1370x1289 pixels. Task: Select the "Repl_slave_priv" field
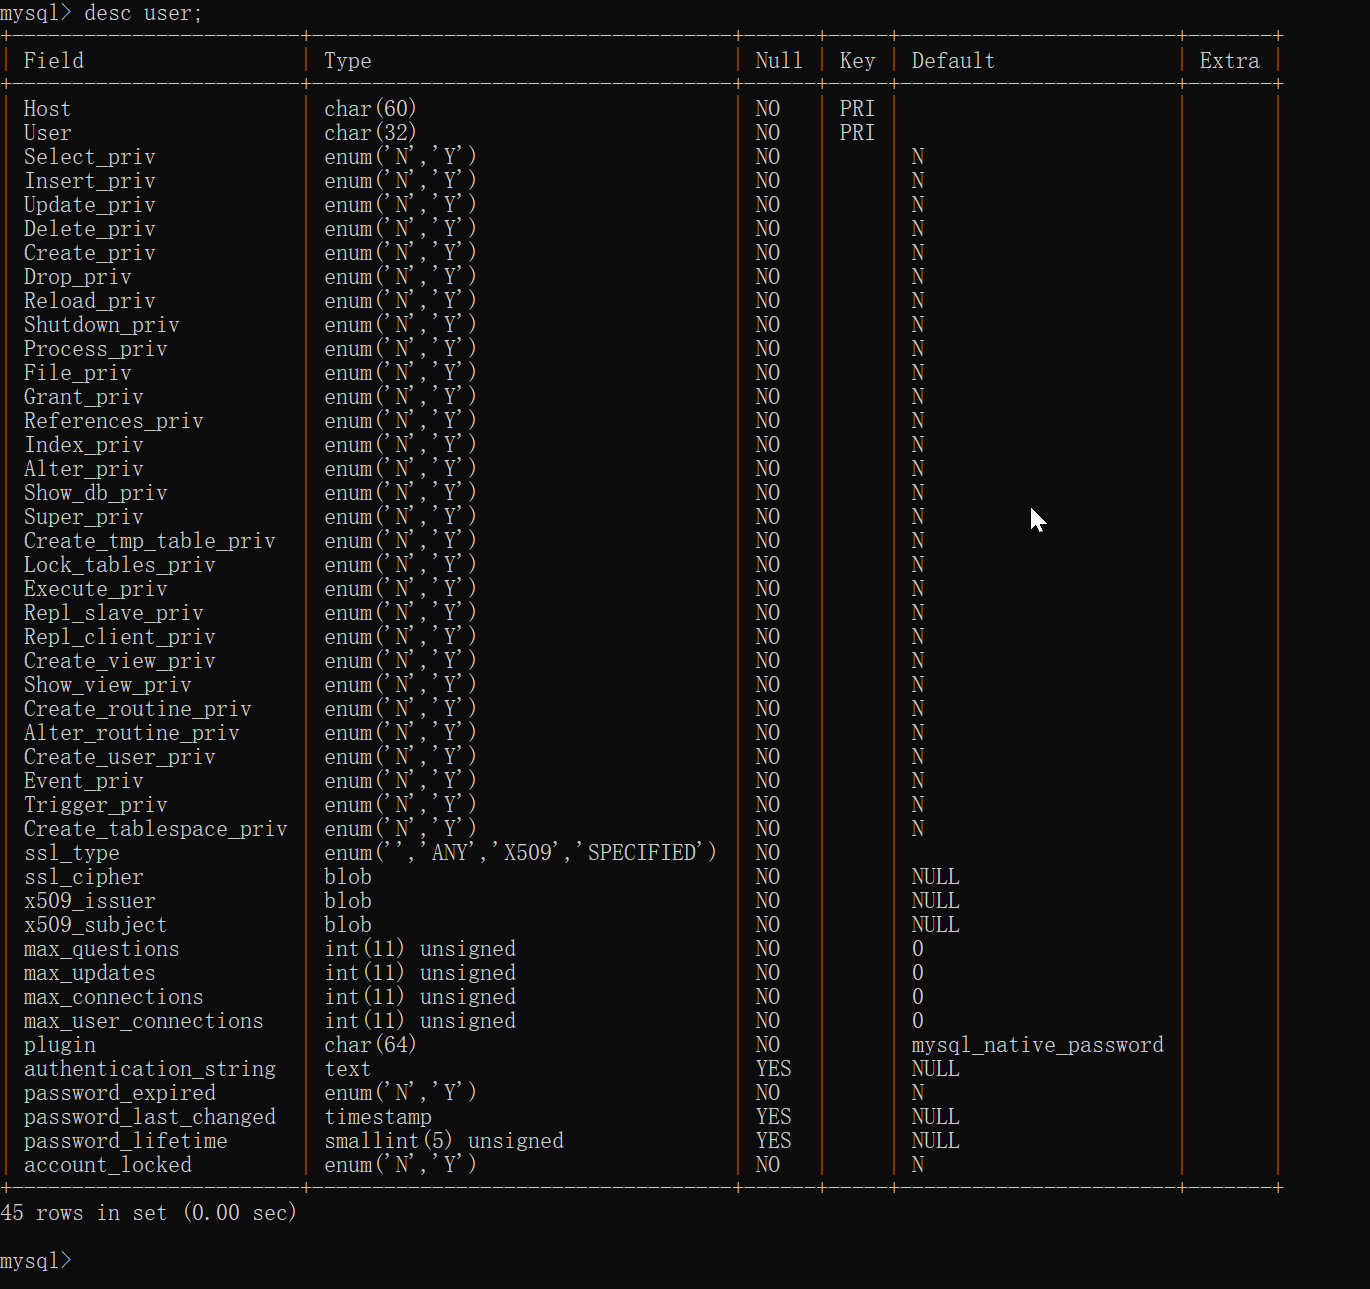(114, 613)
